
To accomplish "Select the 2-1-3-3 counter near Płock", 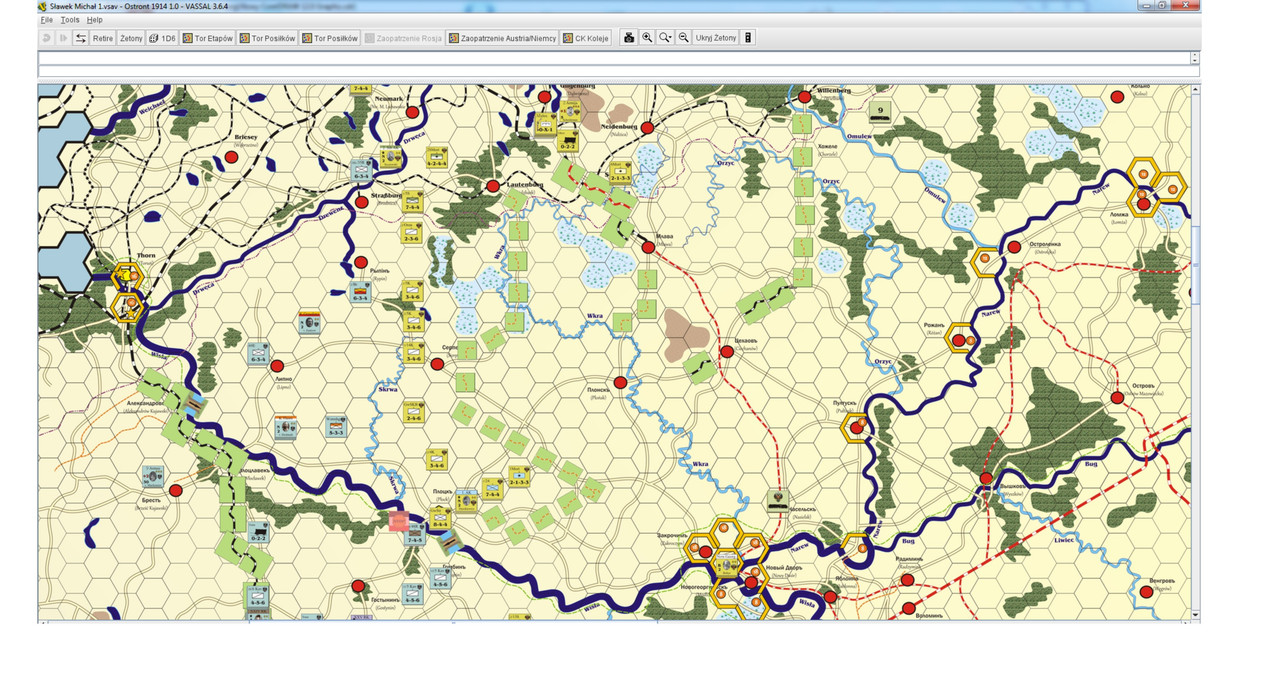I will click(518, 476).
